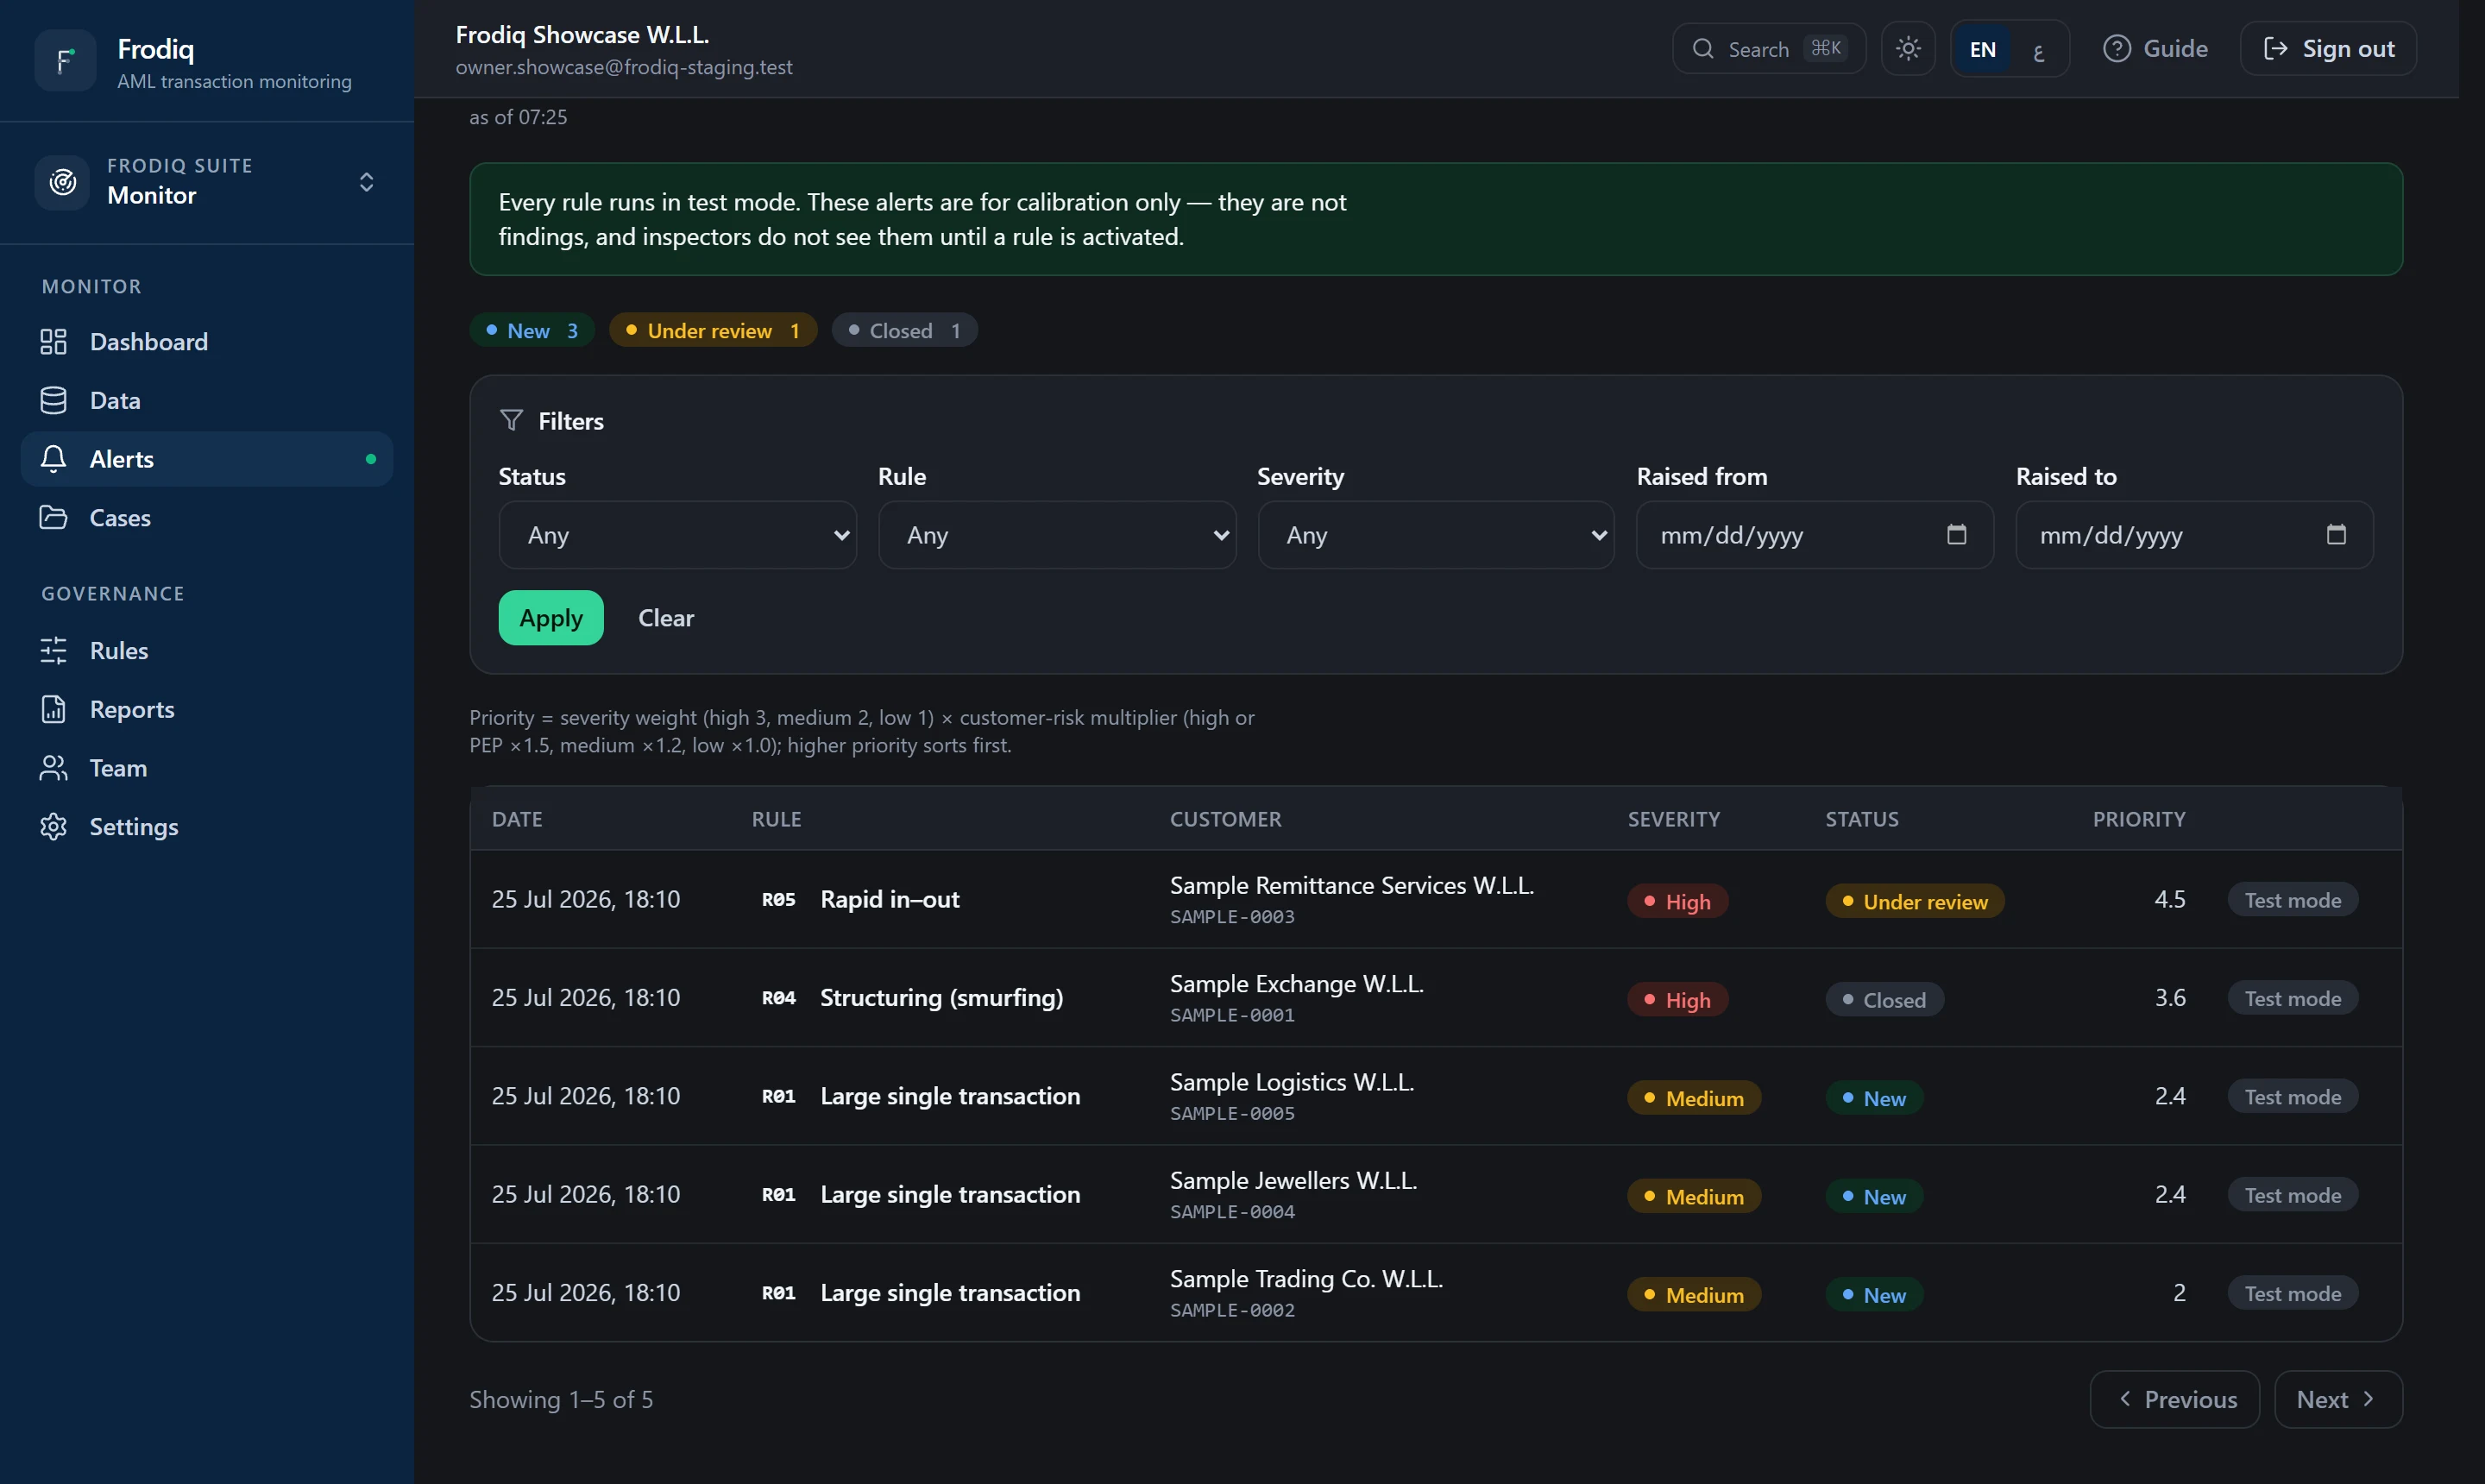Viewport: 2485px width, 1484px height.
Task: Open the Data section
Action: (x=207, y=401)
